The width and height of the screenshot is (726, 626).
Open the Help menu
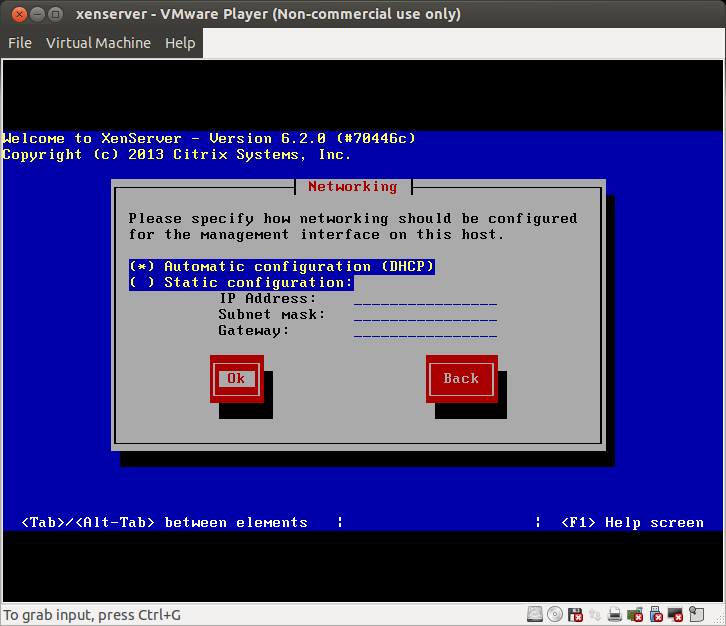[x=180, y=43]
